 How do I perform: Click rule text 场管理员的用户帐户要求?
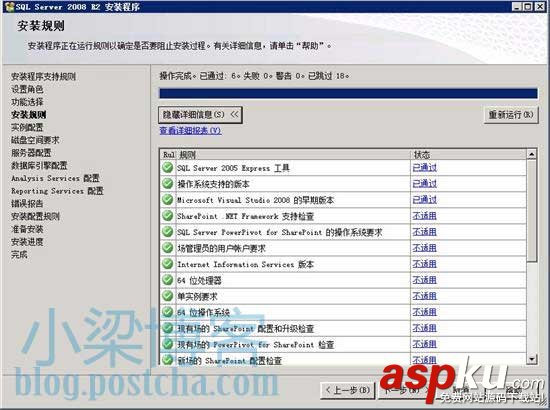pos(221,248)
